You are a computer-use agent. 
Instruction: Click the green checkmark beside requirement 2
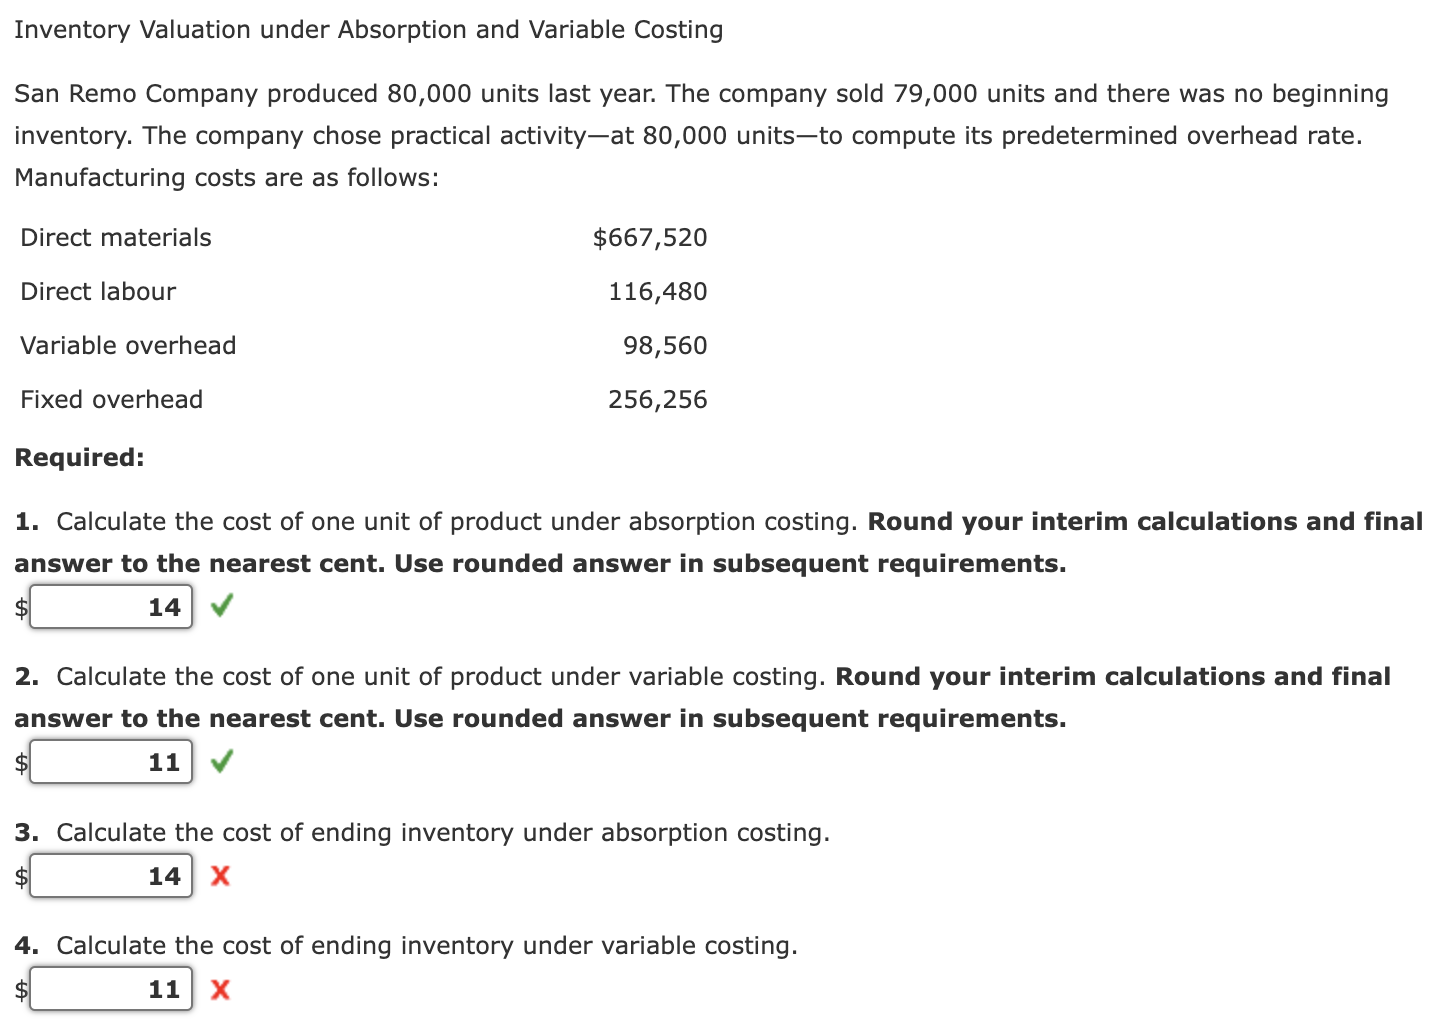(x=220, y=761)
